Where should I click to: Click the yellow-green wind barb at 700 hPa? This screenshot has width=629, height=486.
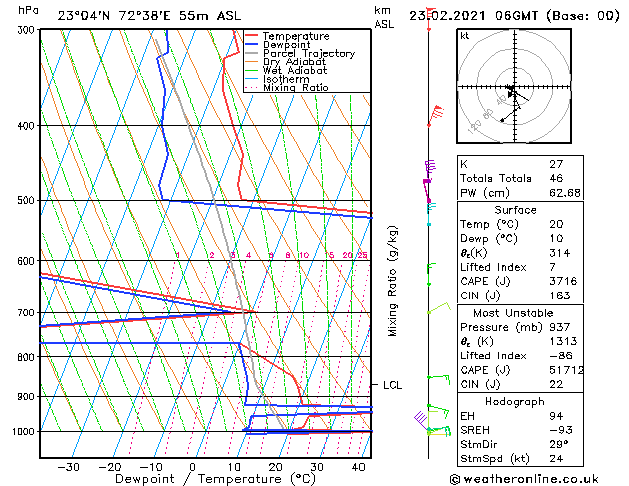tap(439, 308)
